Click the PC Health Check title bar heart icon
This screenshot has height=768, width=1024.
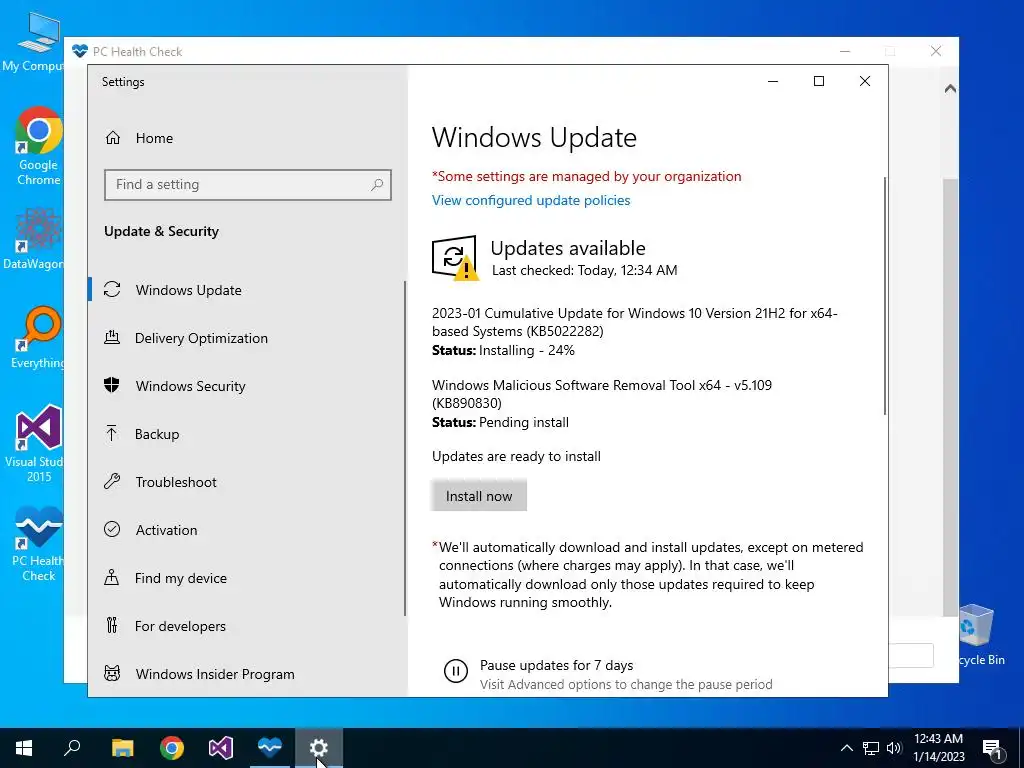pos(80,51)
